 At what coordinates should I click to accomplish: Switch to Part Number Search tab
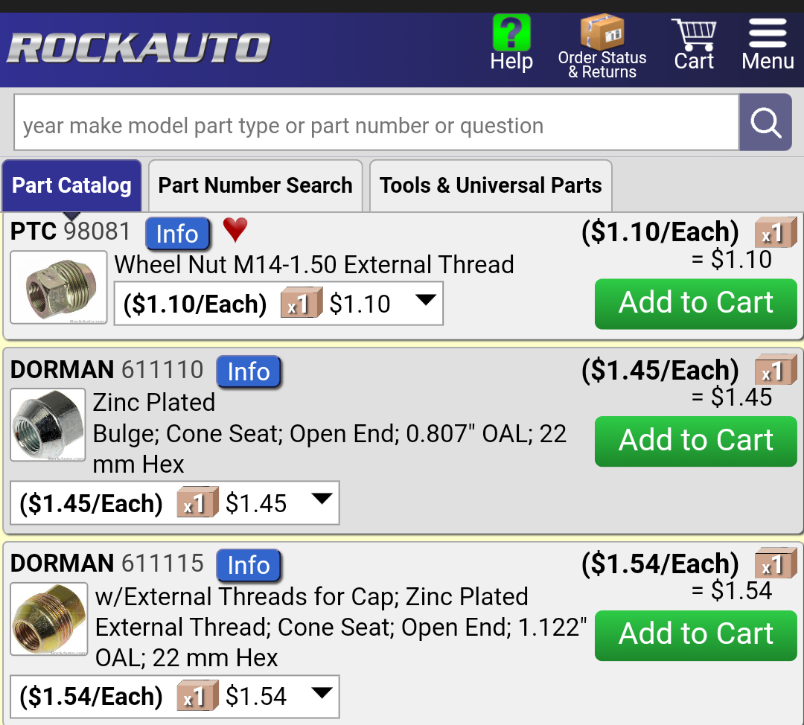255,186
